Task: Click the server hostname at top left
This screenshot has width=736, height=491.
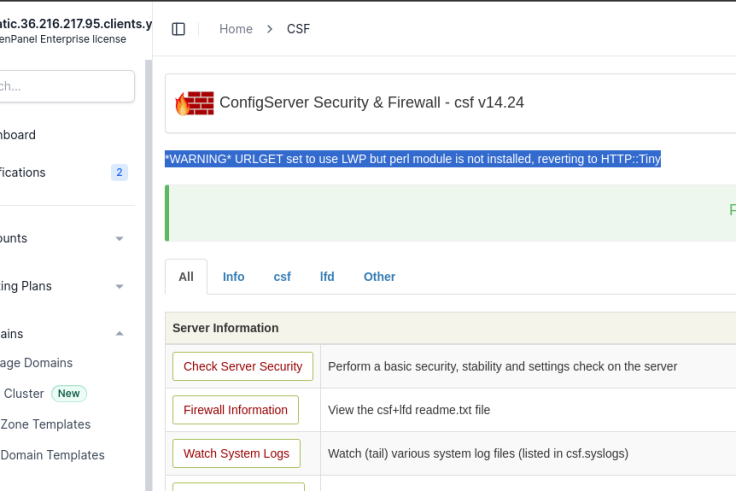Action: 75,23
